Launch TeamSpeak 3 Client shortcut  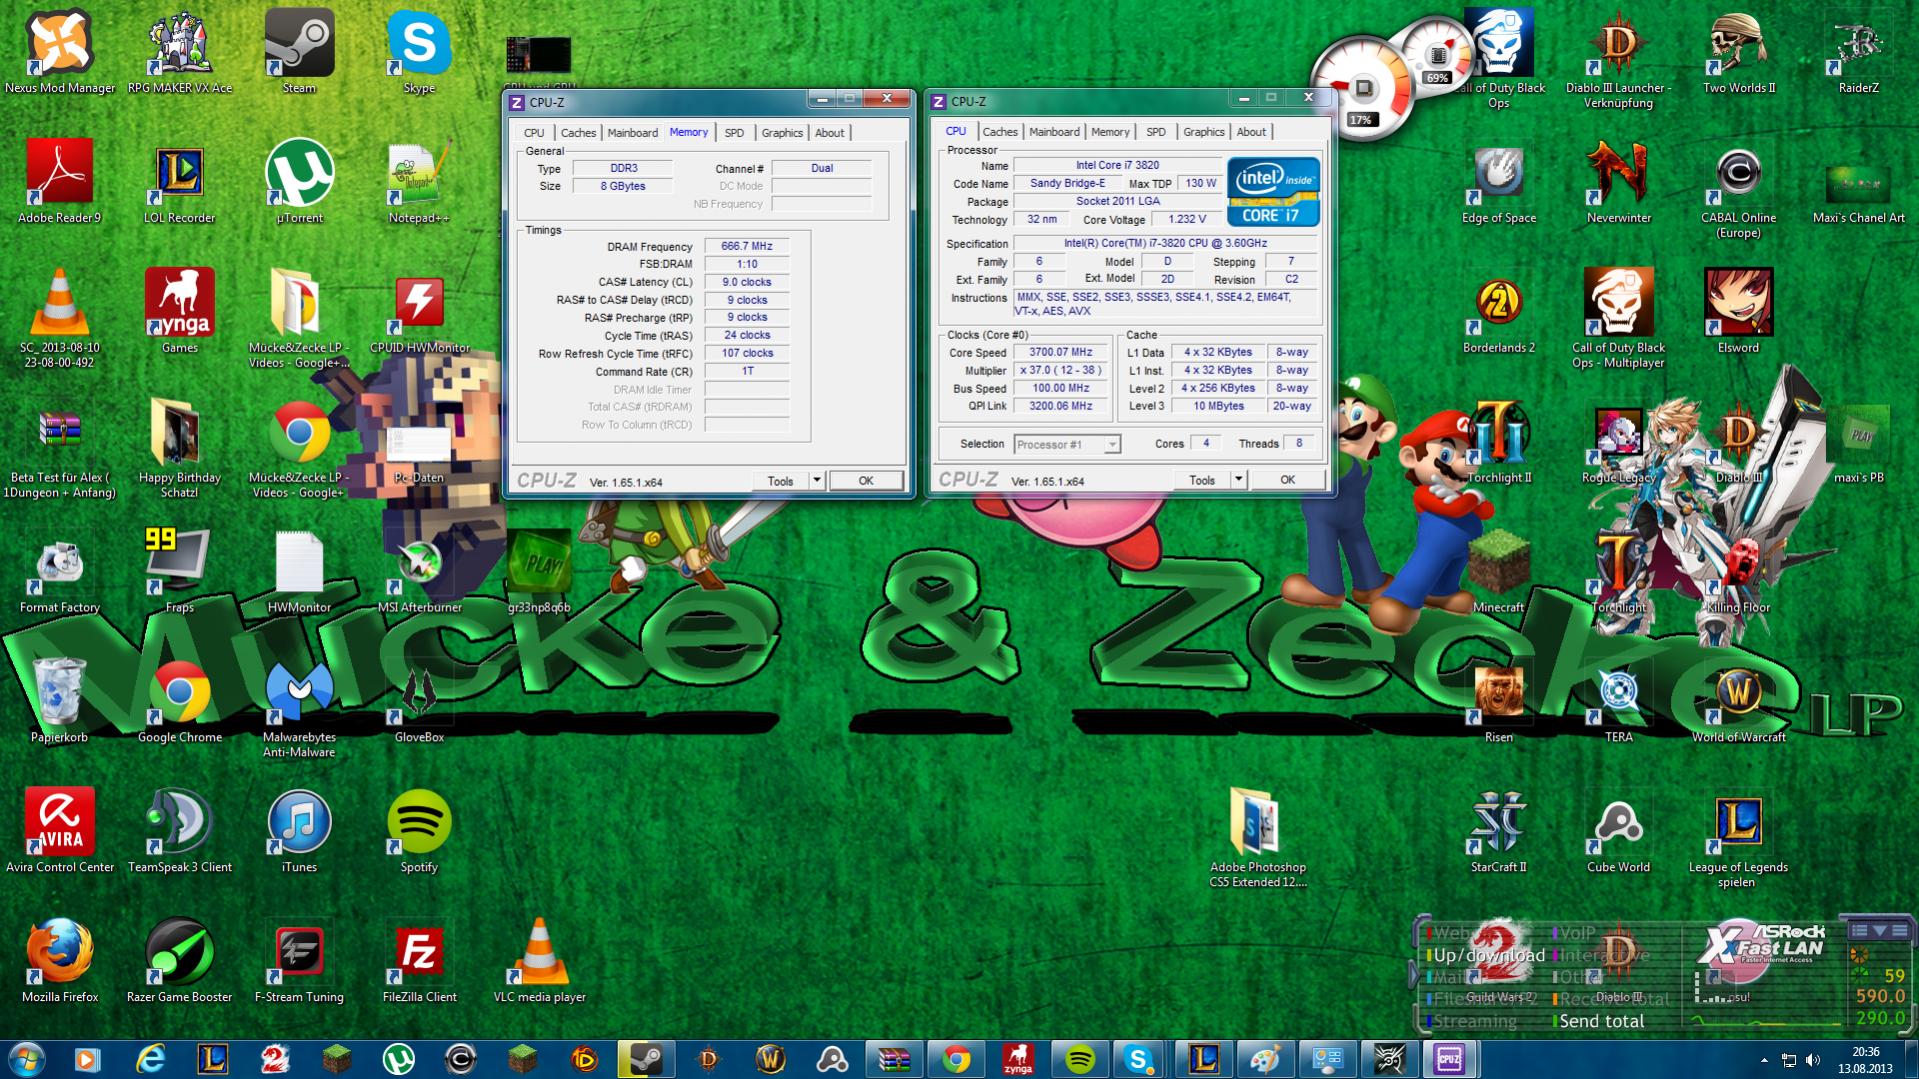click(179, 830)
